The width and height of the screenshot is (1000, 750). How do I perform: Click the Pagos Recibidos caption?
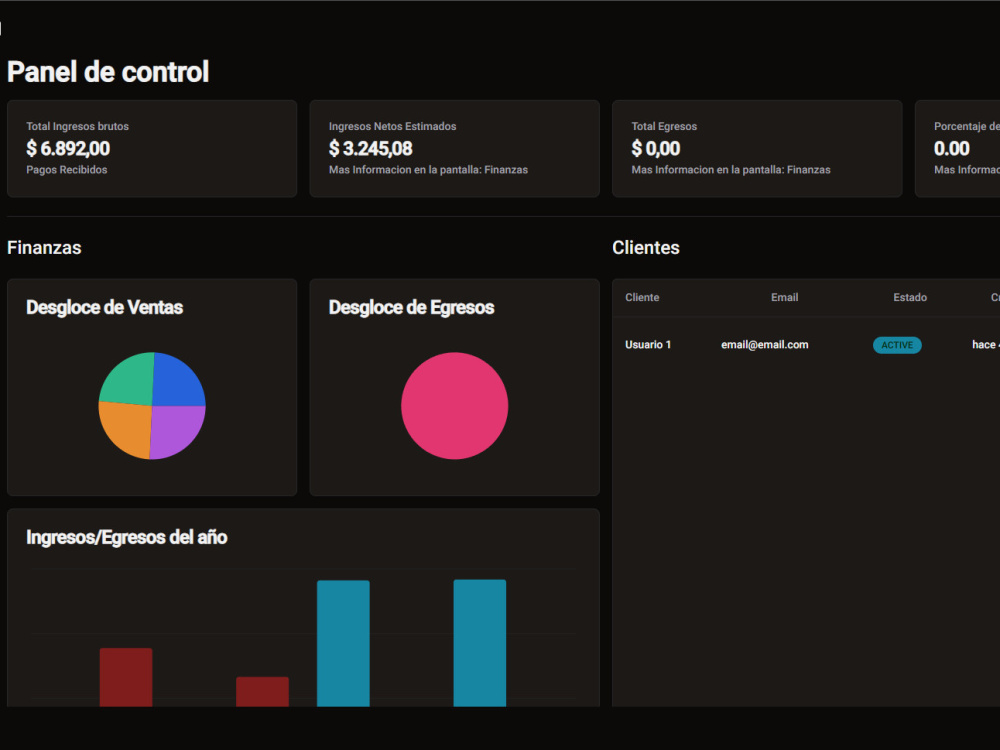click(x=67, y=170)
